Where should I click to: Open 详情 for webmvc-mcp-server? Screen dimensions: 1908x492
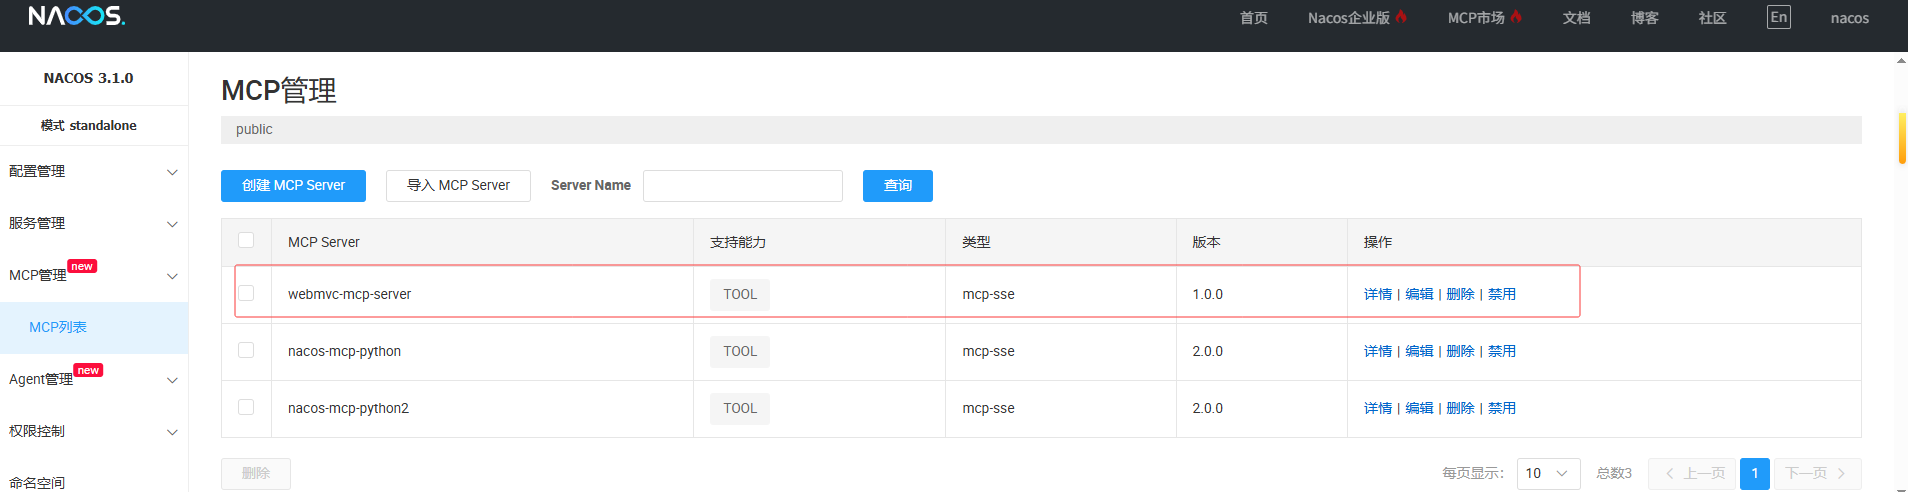pos(1378,294)
